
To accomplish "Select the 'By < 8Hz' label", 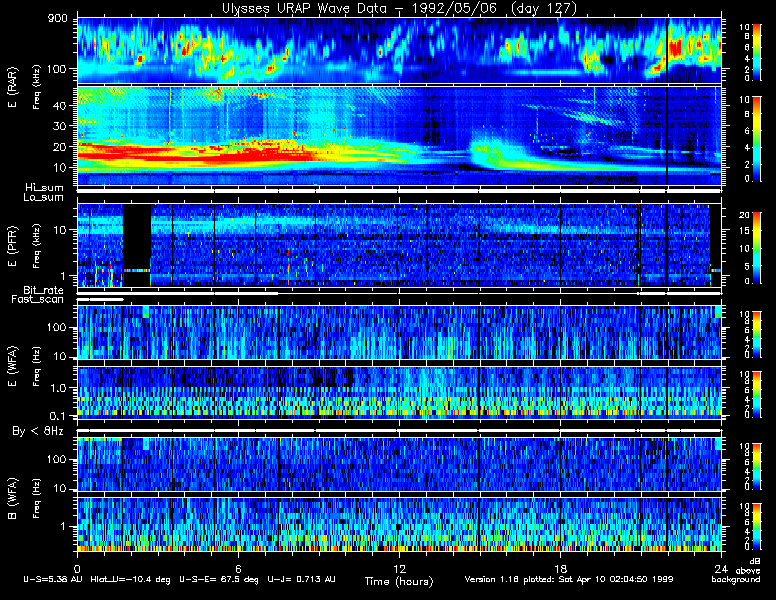I will [38, 431].
